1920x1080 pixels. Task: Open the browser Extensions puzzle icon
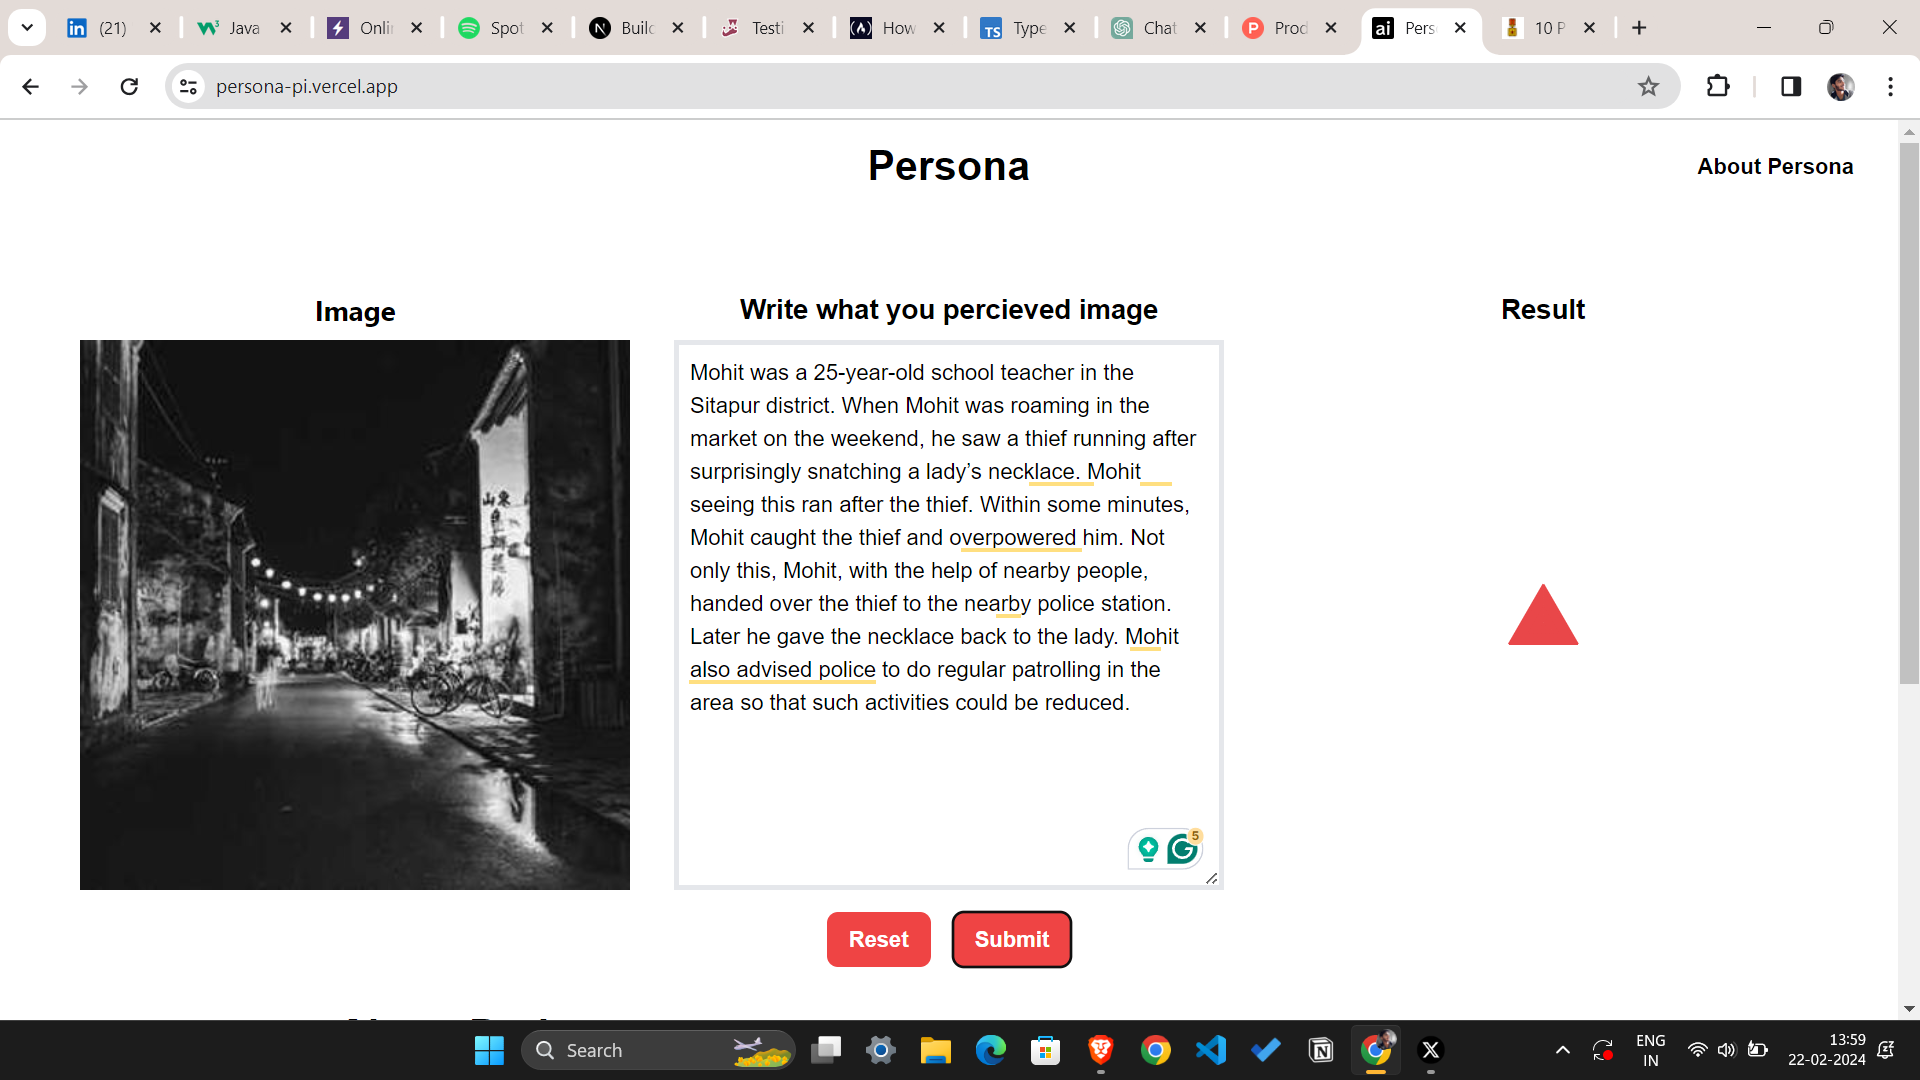click(x=1718, y=86)
